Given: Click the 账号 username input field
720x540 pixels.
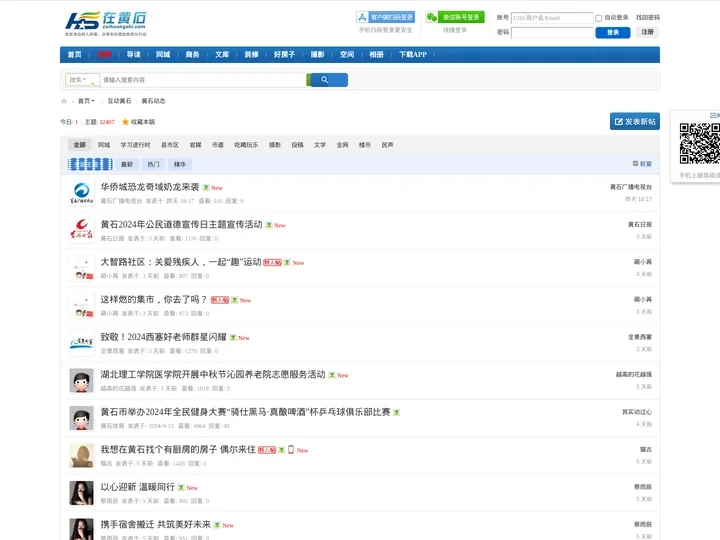Looking at the screenshot, I should (552, 18).
